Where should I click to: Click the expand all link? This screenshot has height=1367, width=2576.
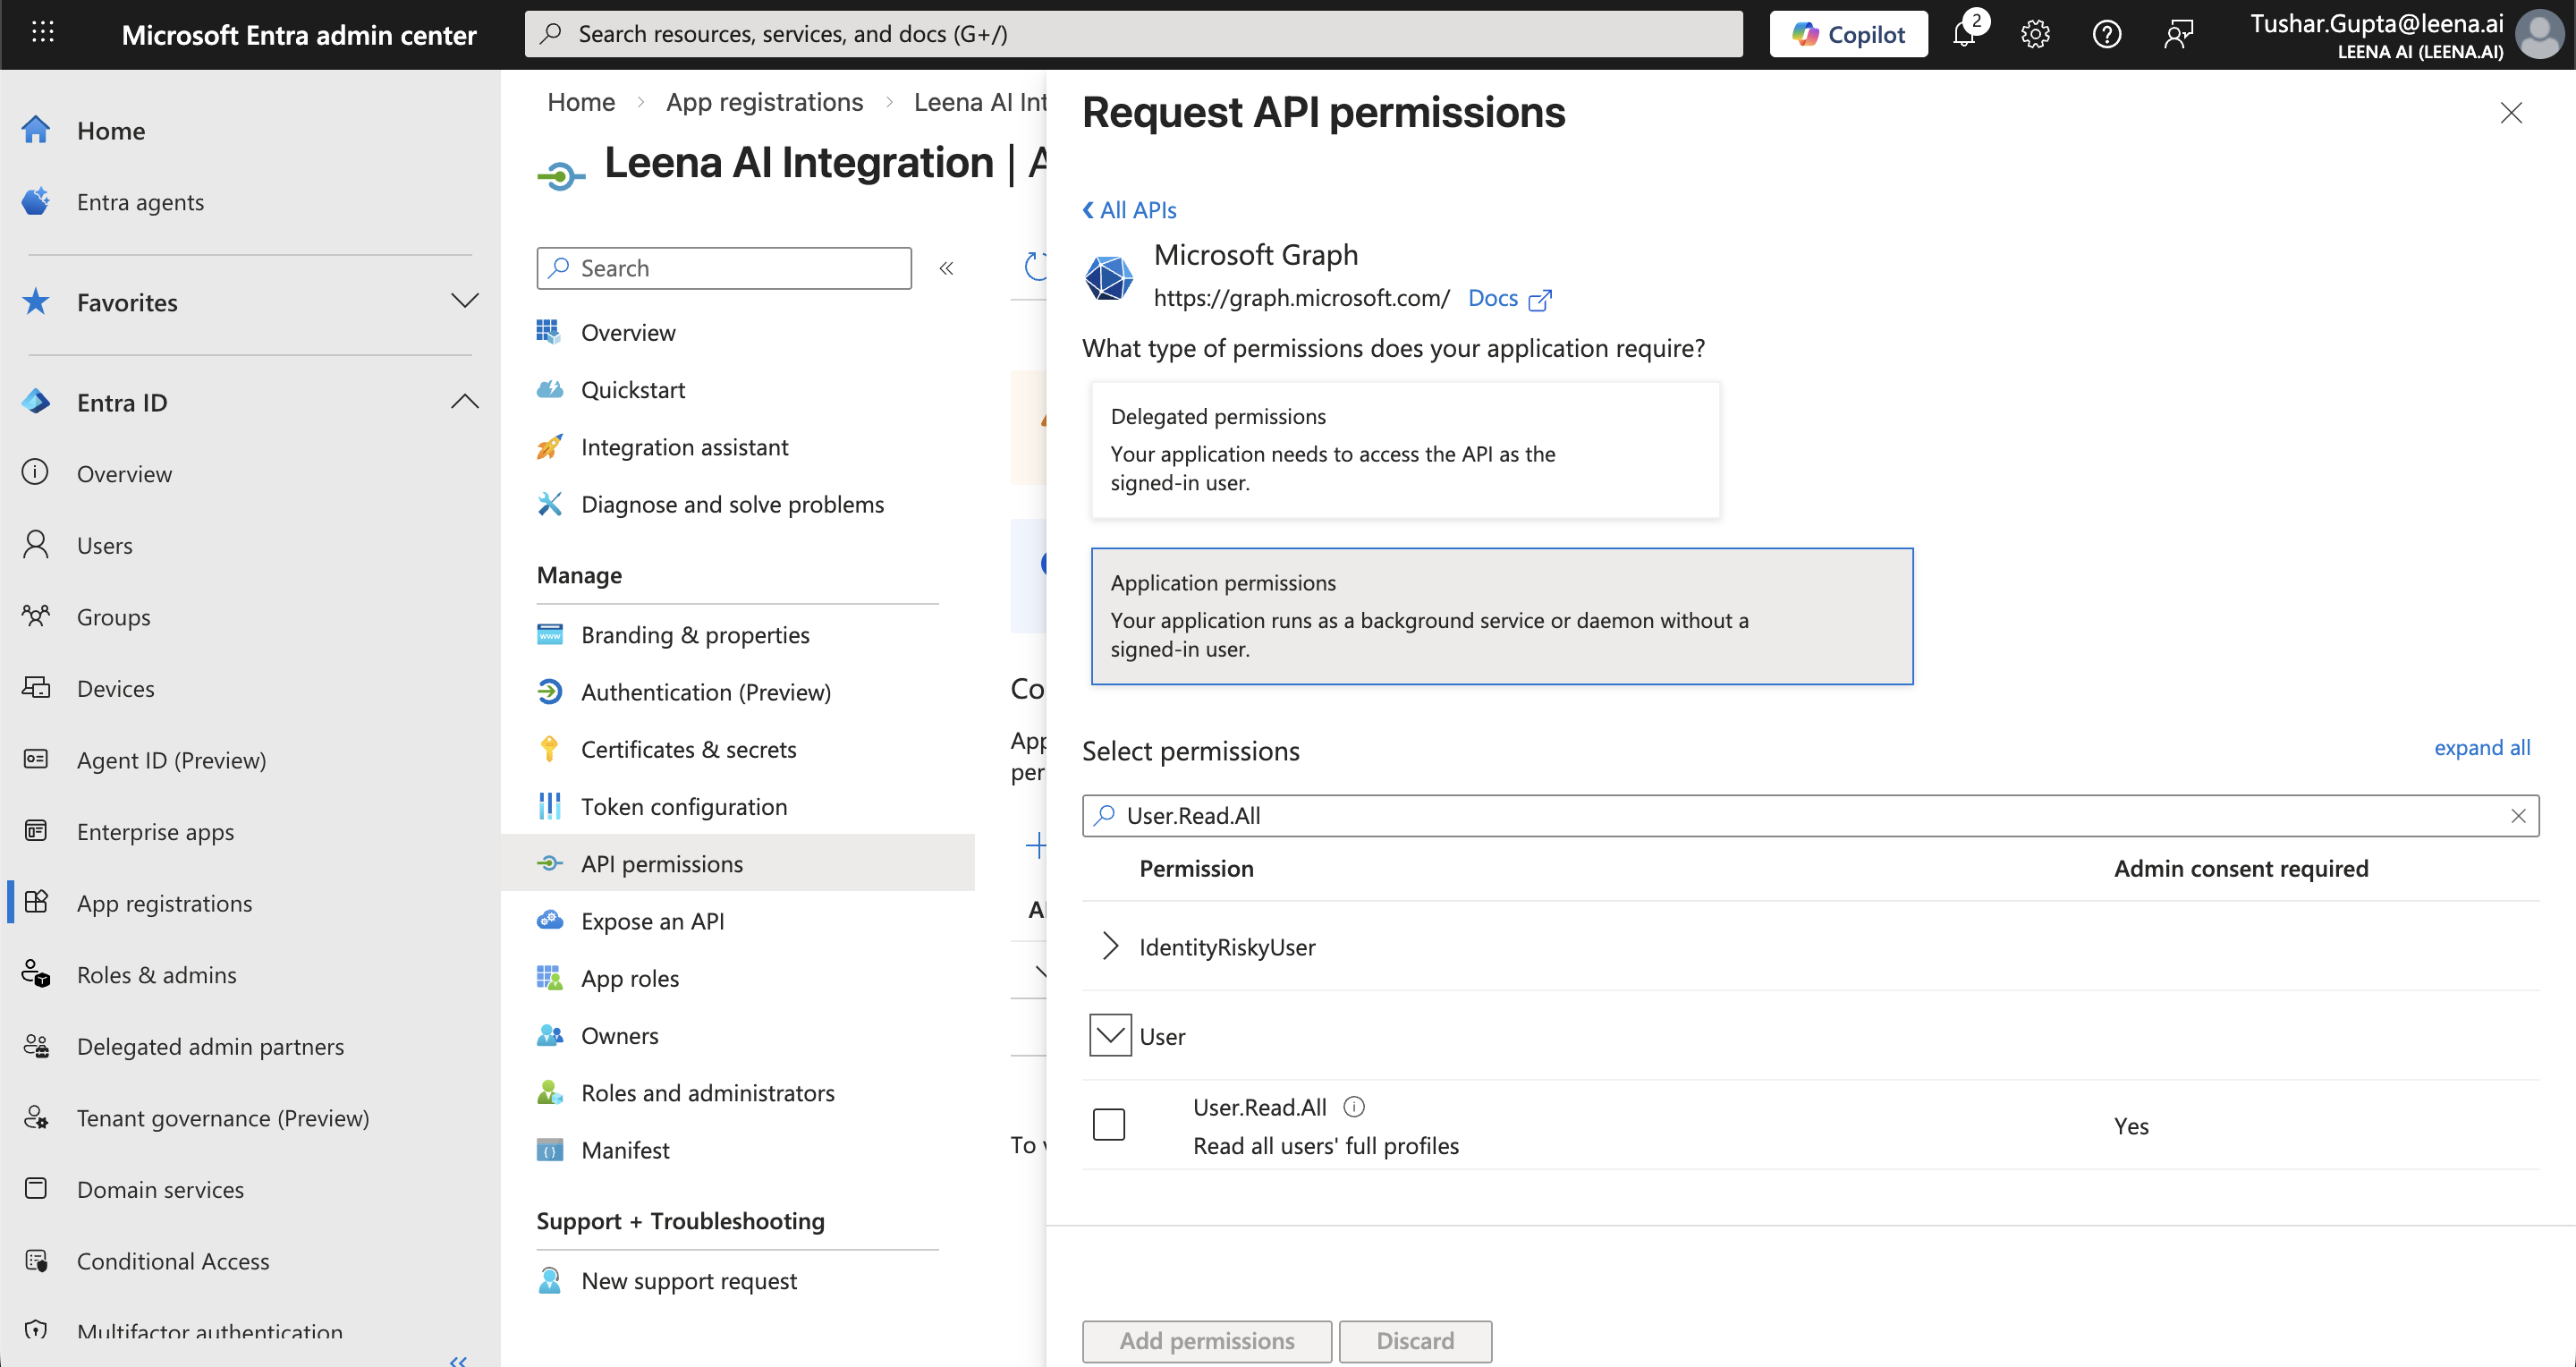(2481, 747)
